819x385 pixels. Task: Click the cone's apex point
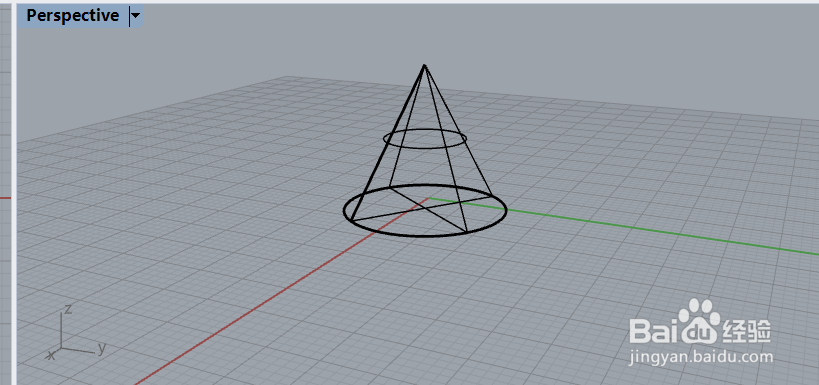coord(424,65)
